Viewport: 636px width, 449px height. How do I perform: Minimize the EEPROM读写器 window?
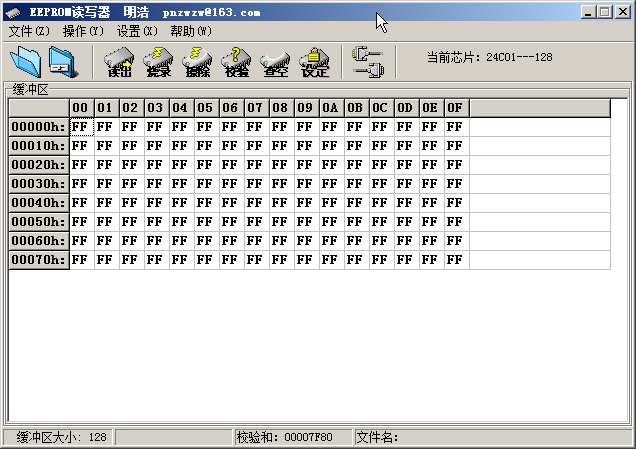click(x=587, y=12)
